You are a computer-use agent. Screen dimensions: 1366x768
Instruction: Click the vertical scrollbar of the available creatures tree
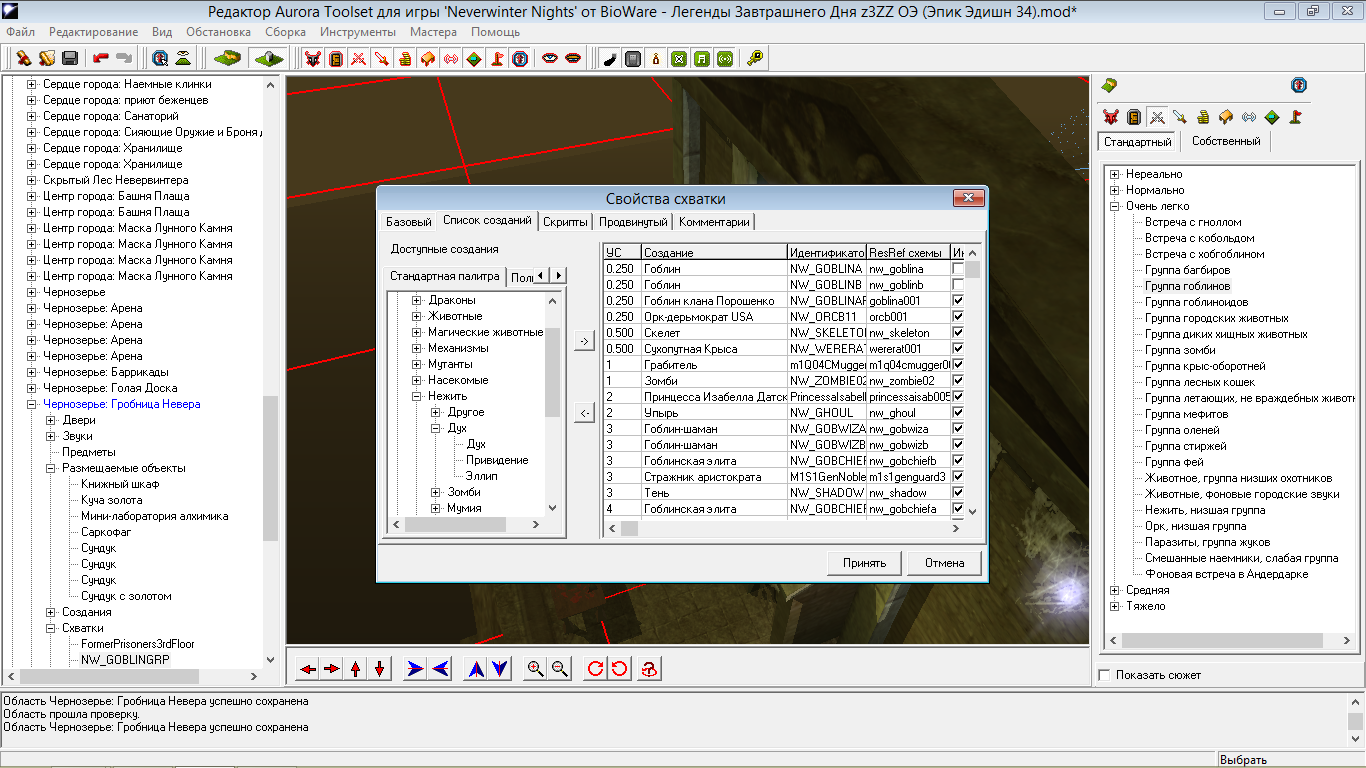[x=553, y=403]
